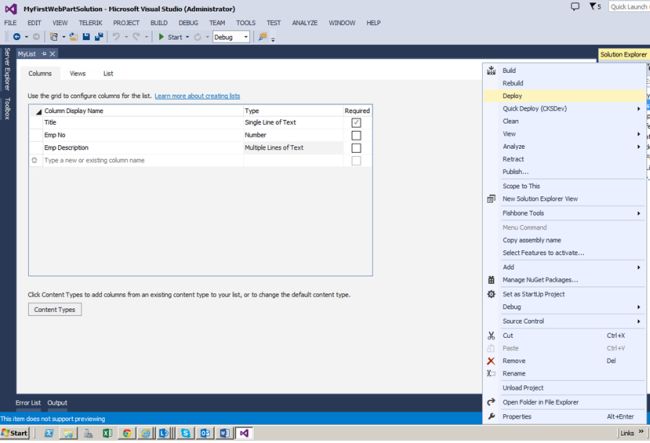
Task: Toggle Required checkbox for Emp No
Action: 356,135
